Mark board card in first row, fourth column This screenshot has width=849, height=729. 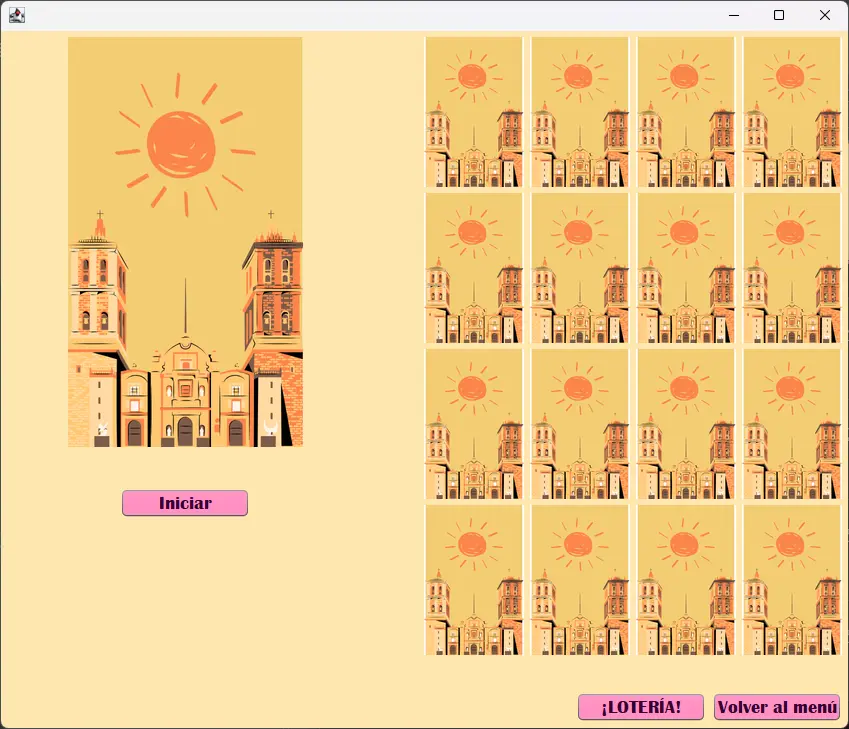point(791,112)
